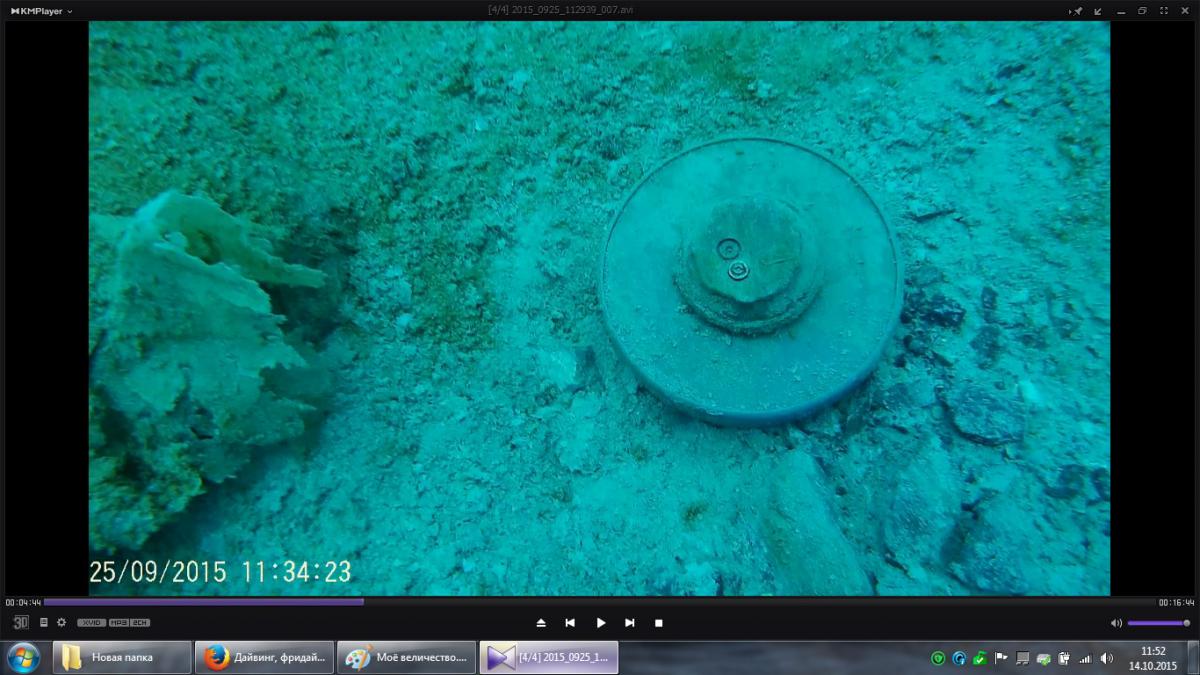Click the eject/open file icon
Viewport: 1200px width, 675px height.
[x=541, y=623]
